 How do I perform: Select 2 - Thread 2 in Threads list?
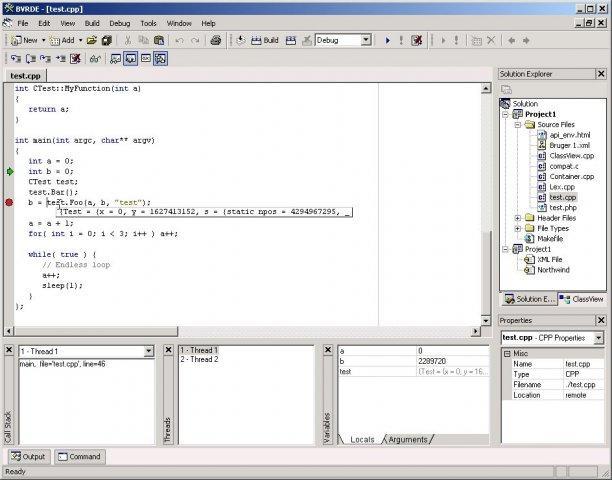tap(199, 359)
